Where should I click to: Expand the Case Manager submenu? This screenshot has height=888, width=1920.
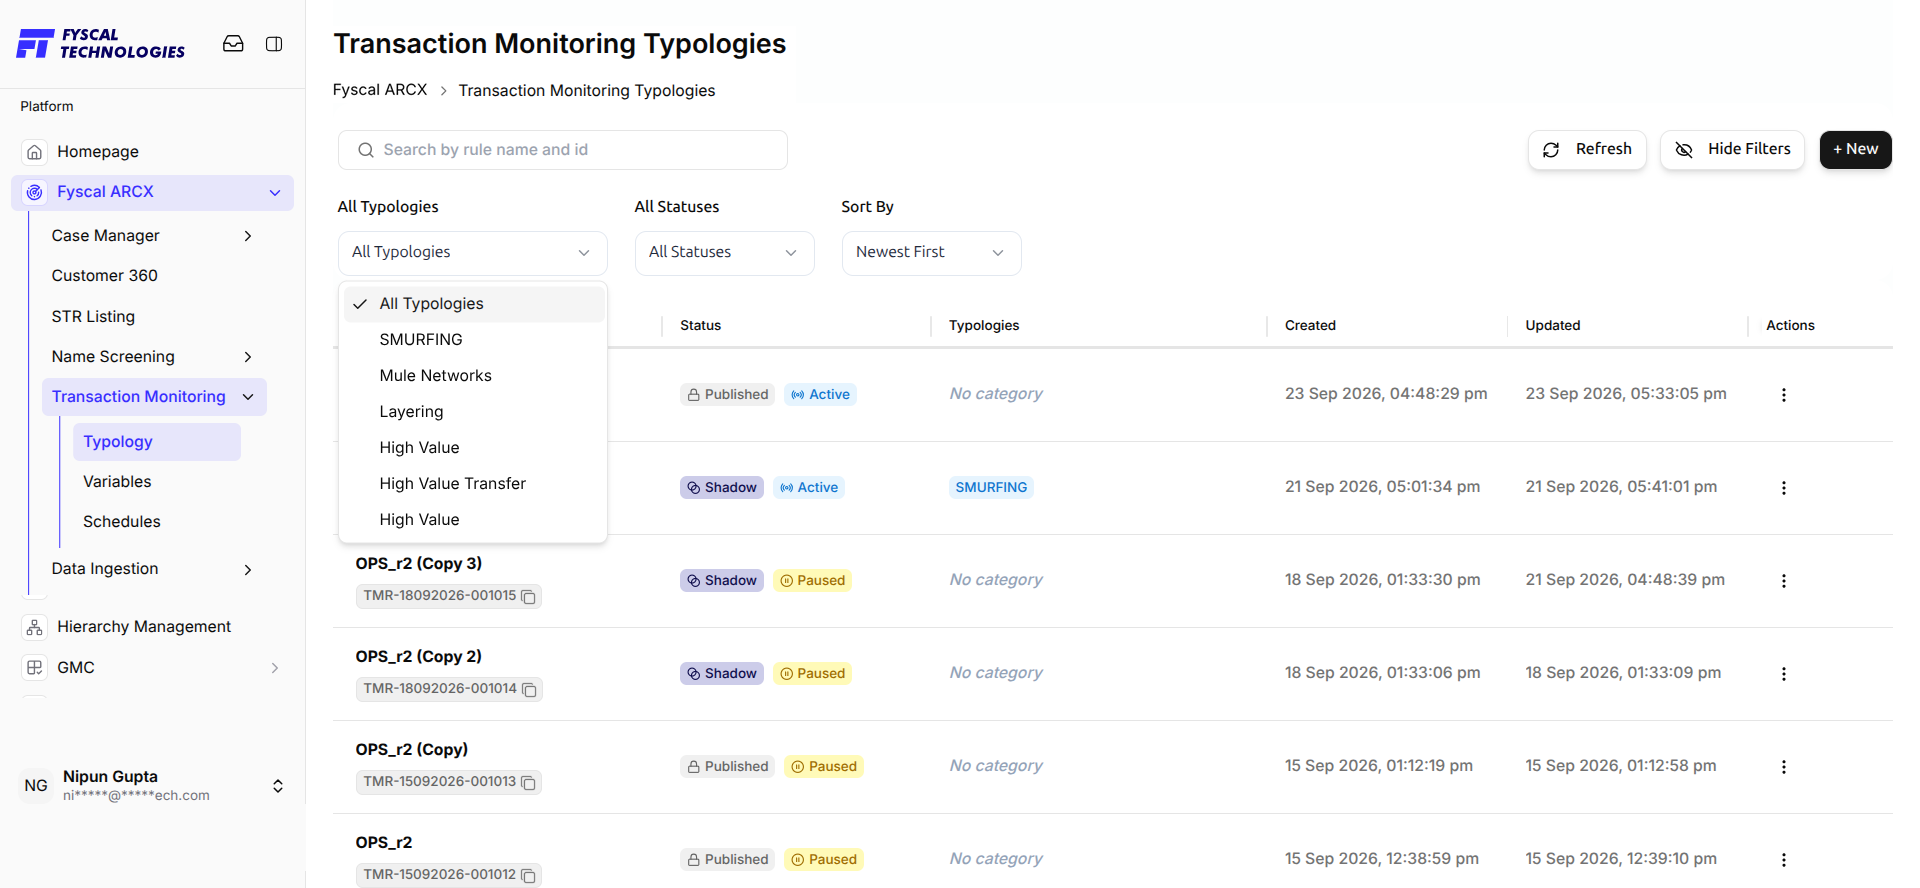point(248,236)
